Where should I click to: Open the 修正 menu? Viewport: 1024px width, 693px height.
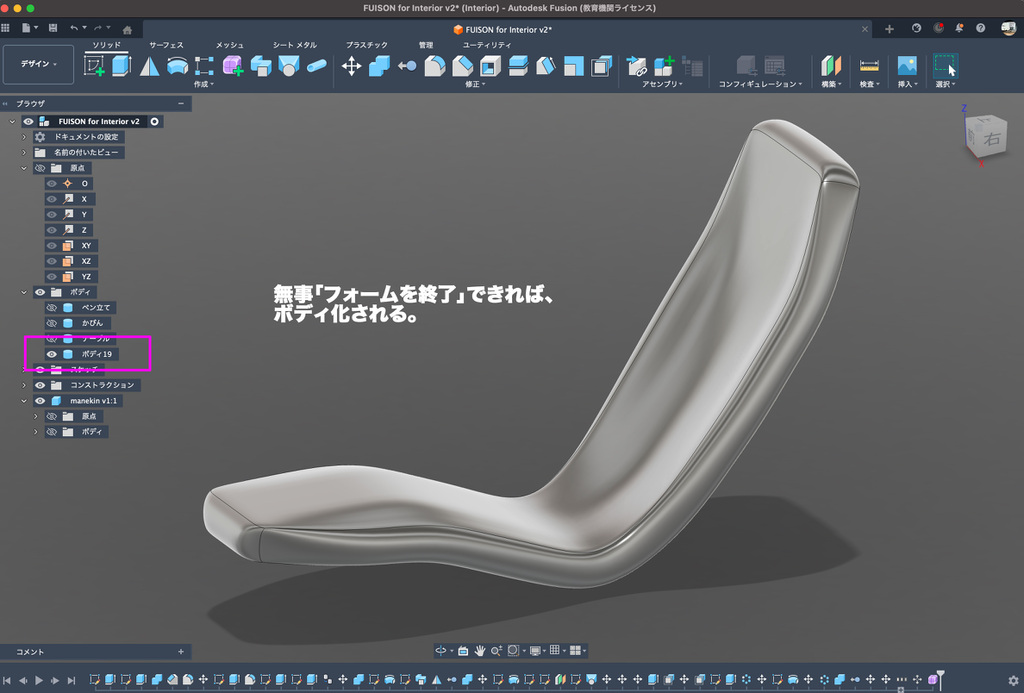click(x=475, y=85)
